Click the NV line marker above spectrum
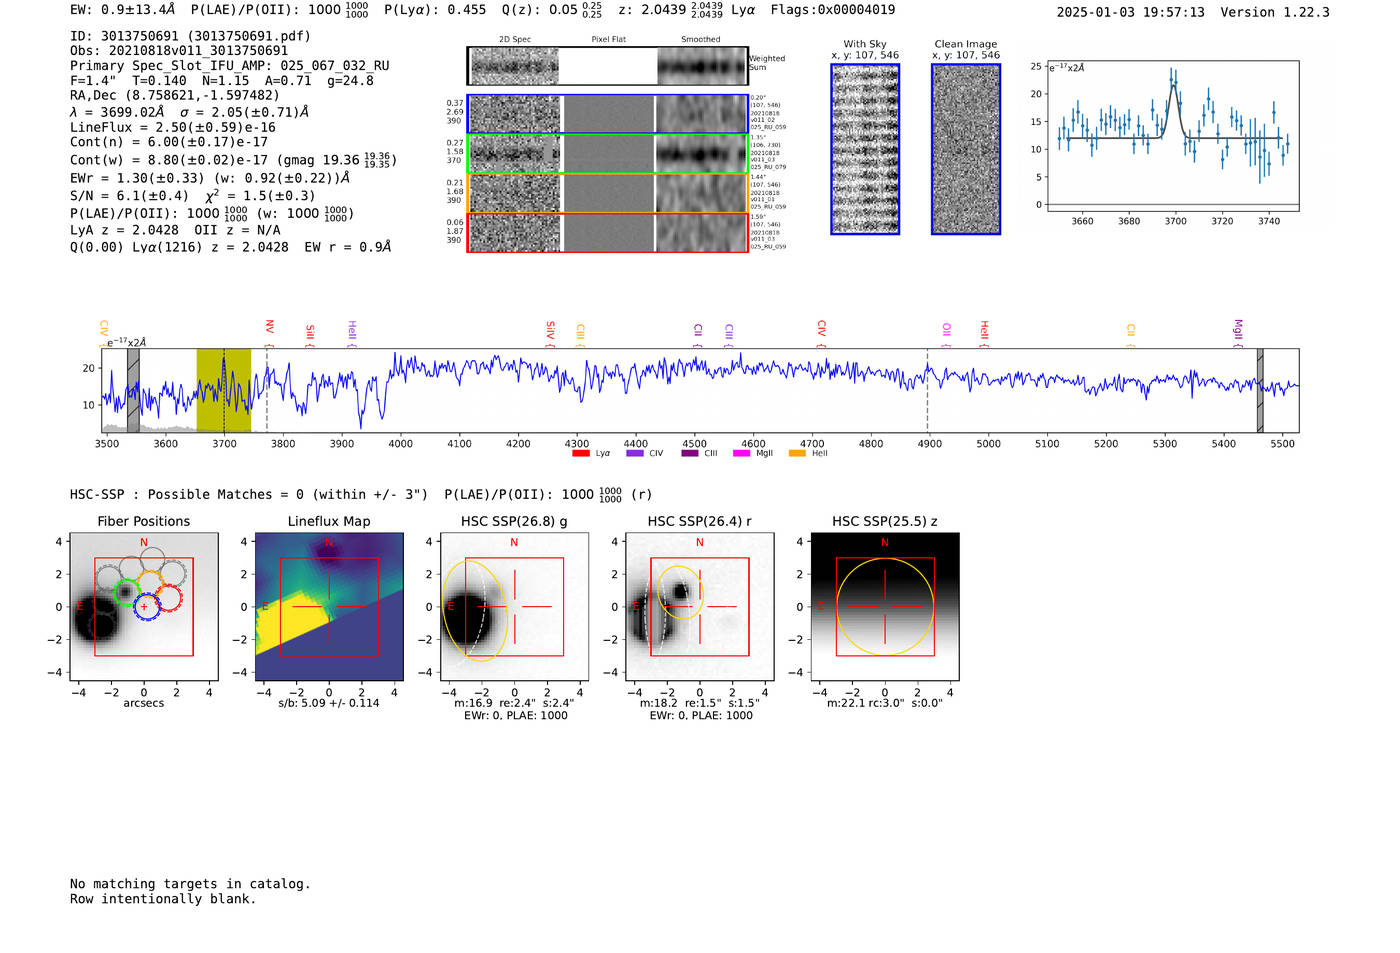 pos(269,331)
